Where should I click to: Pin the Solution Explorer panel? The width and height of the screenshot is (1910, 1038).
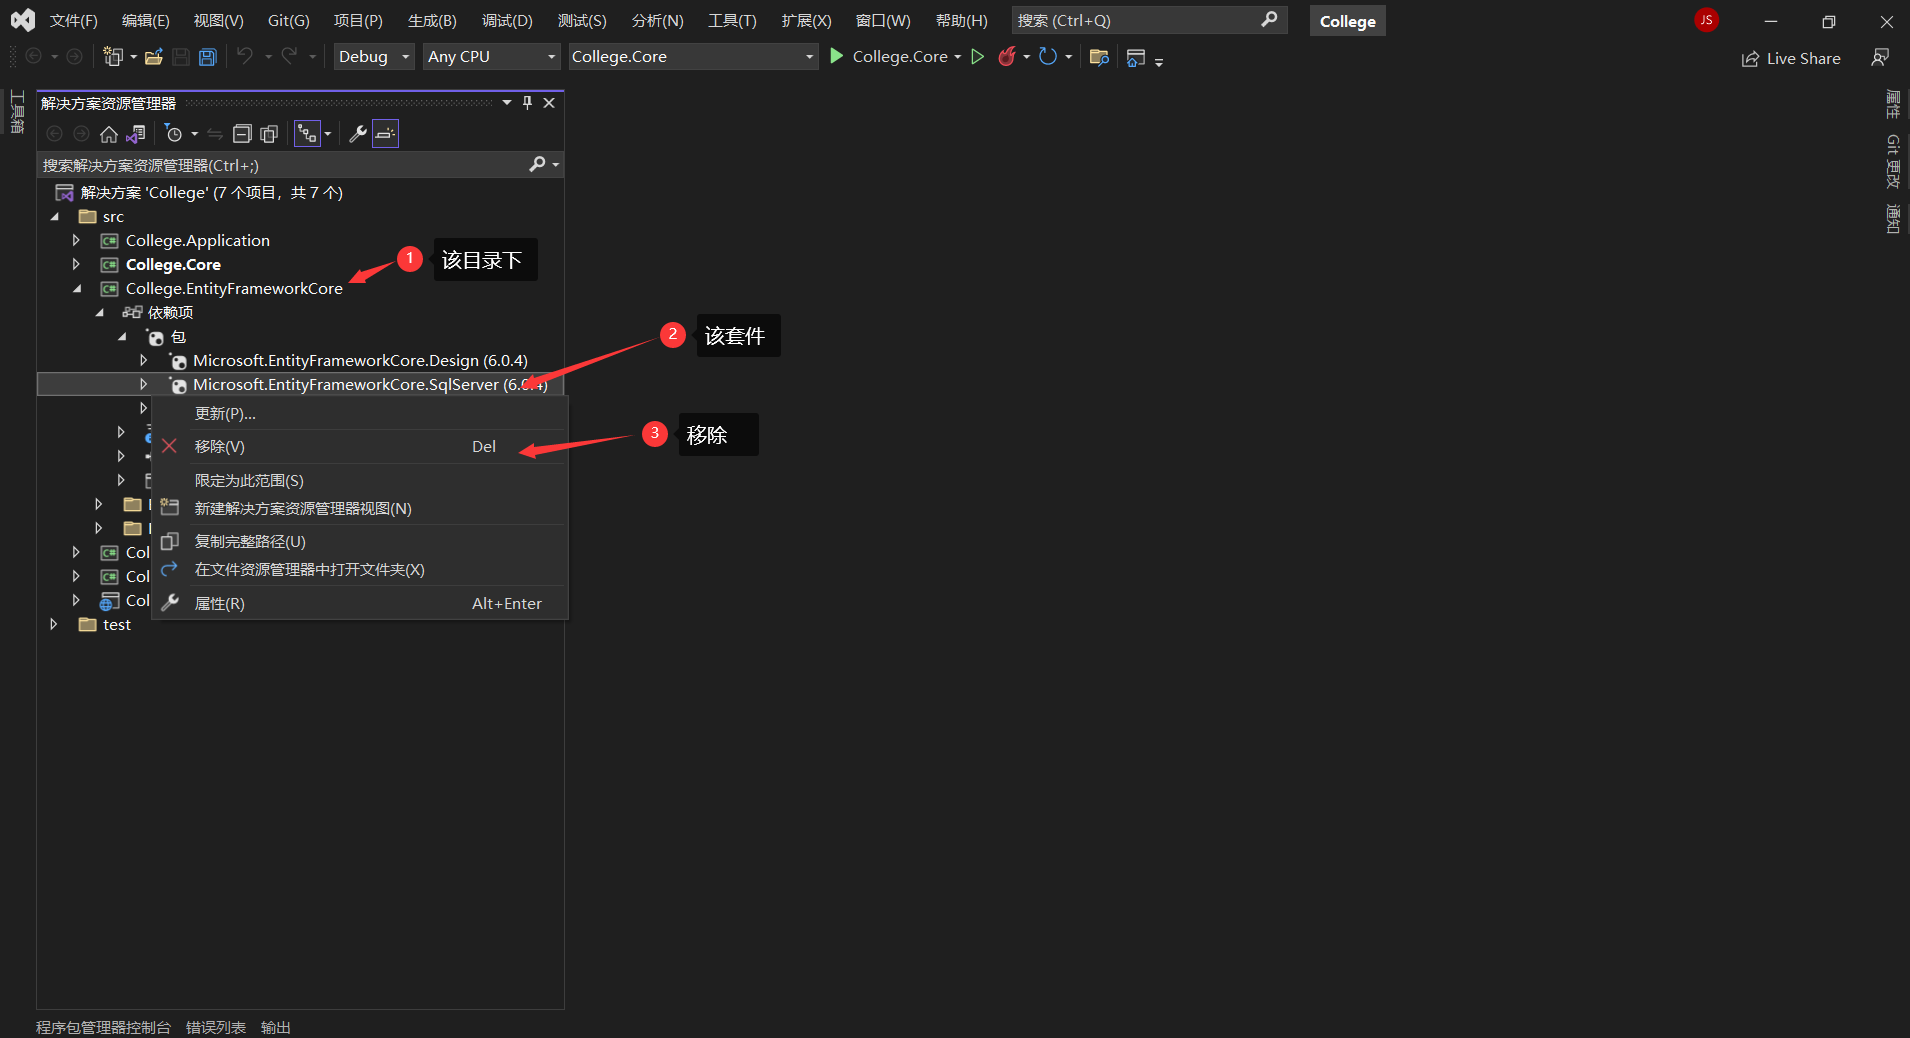pos(528,103)
